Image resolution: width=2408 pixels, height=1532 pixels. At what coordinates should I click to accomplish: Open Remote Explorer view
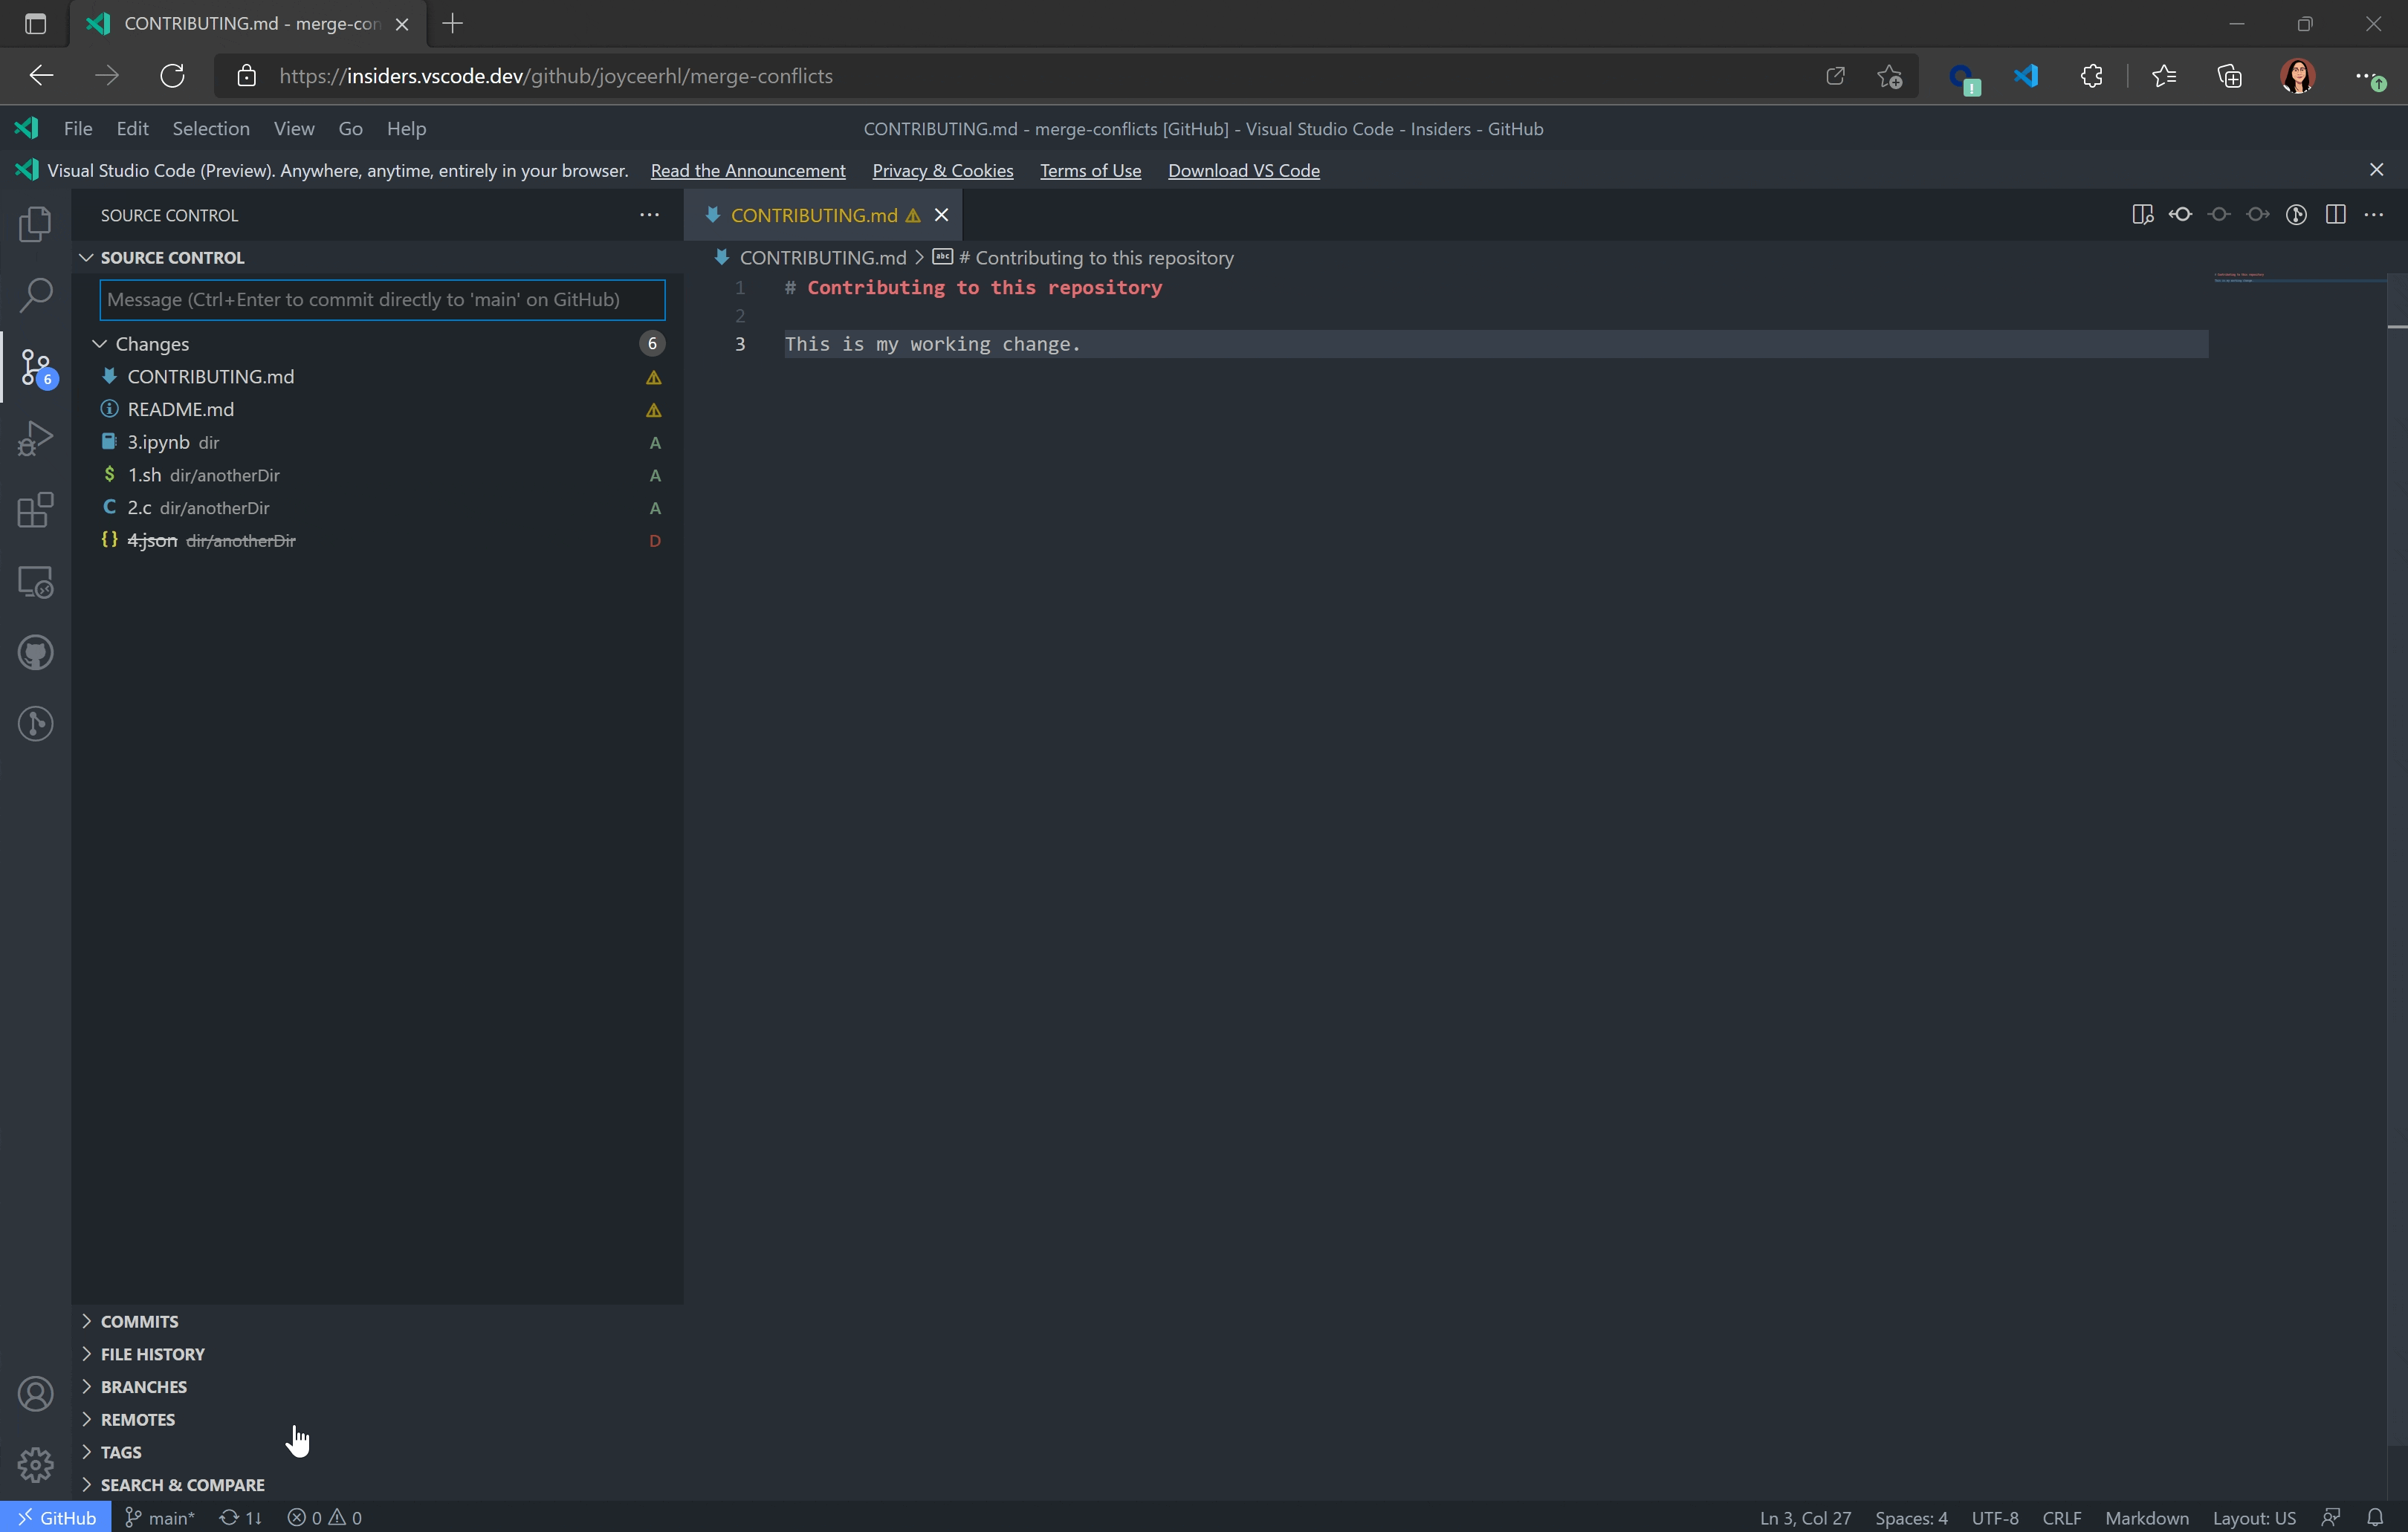point(35,582)
